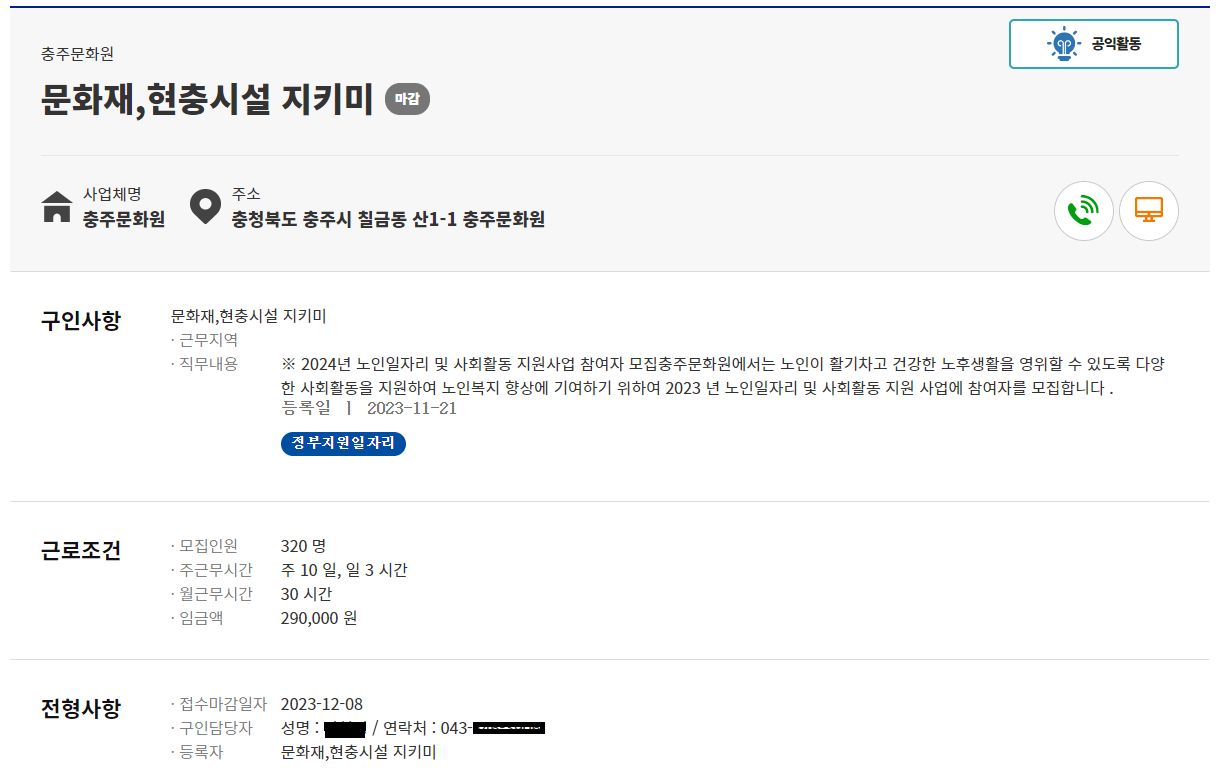Click the 주소 label

[246, 194]
